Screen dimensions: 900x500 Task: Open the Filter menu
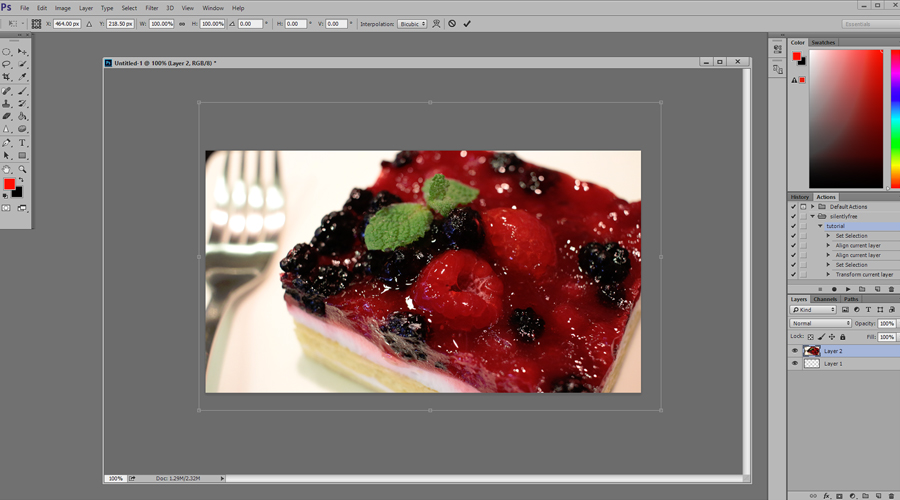point(151,8)
